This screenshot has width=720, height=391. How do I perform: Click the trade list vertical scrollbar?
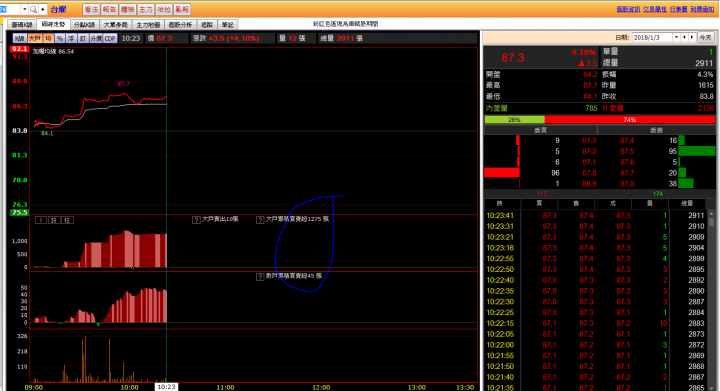coord(711,301)
